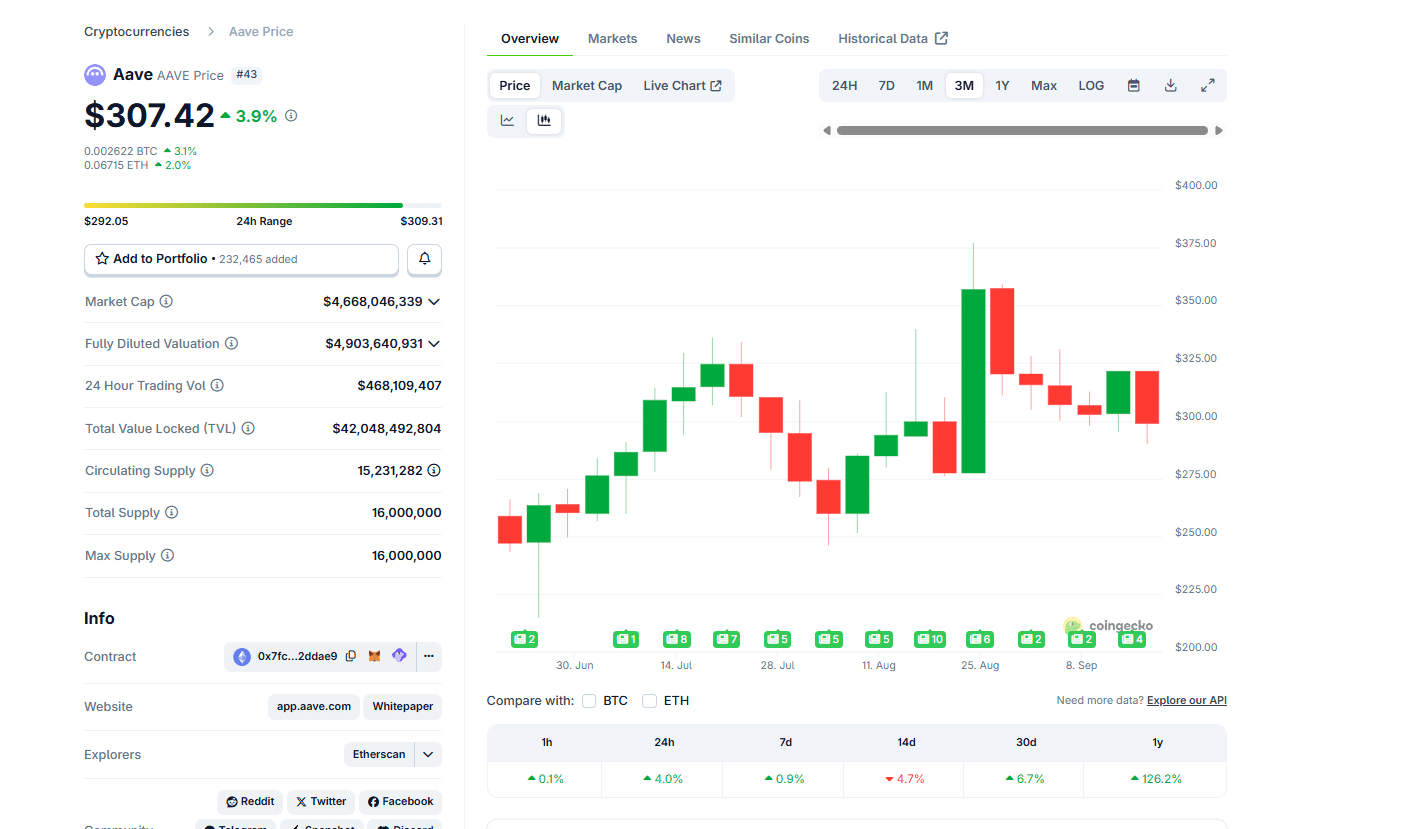Expand chart to fullscreen
The width and height of the screenshot is (1408, 829).
1207,86
